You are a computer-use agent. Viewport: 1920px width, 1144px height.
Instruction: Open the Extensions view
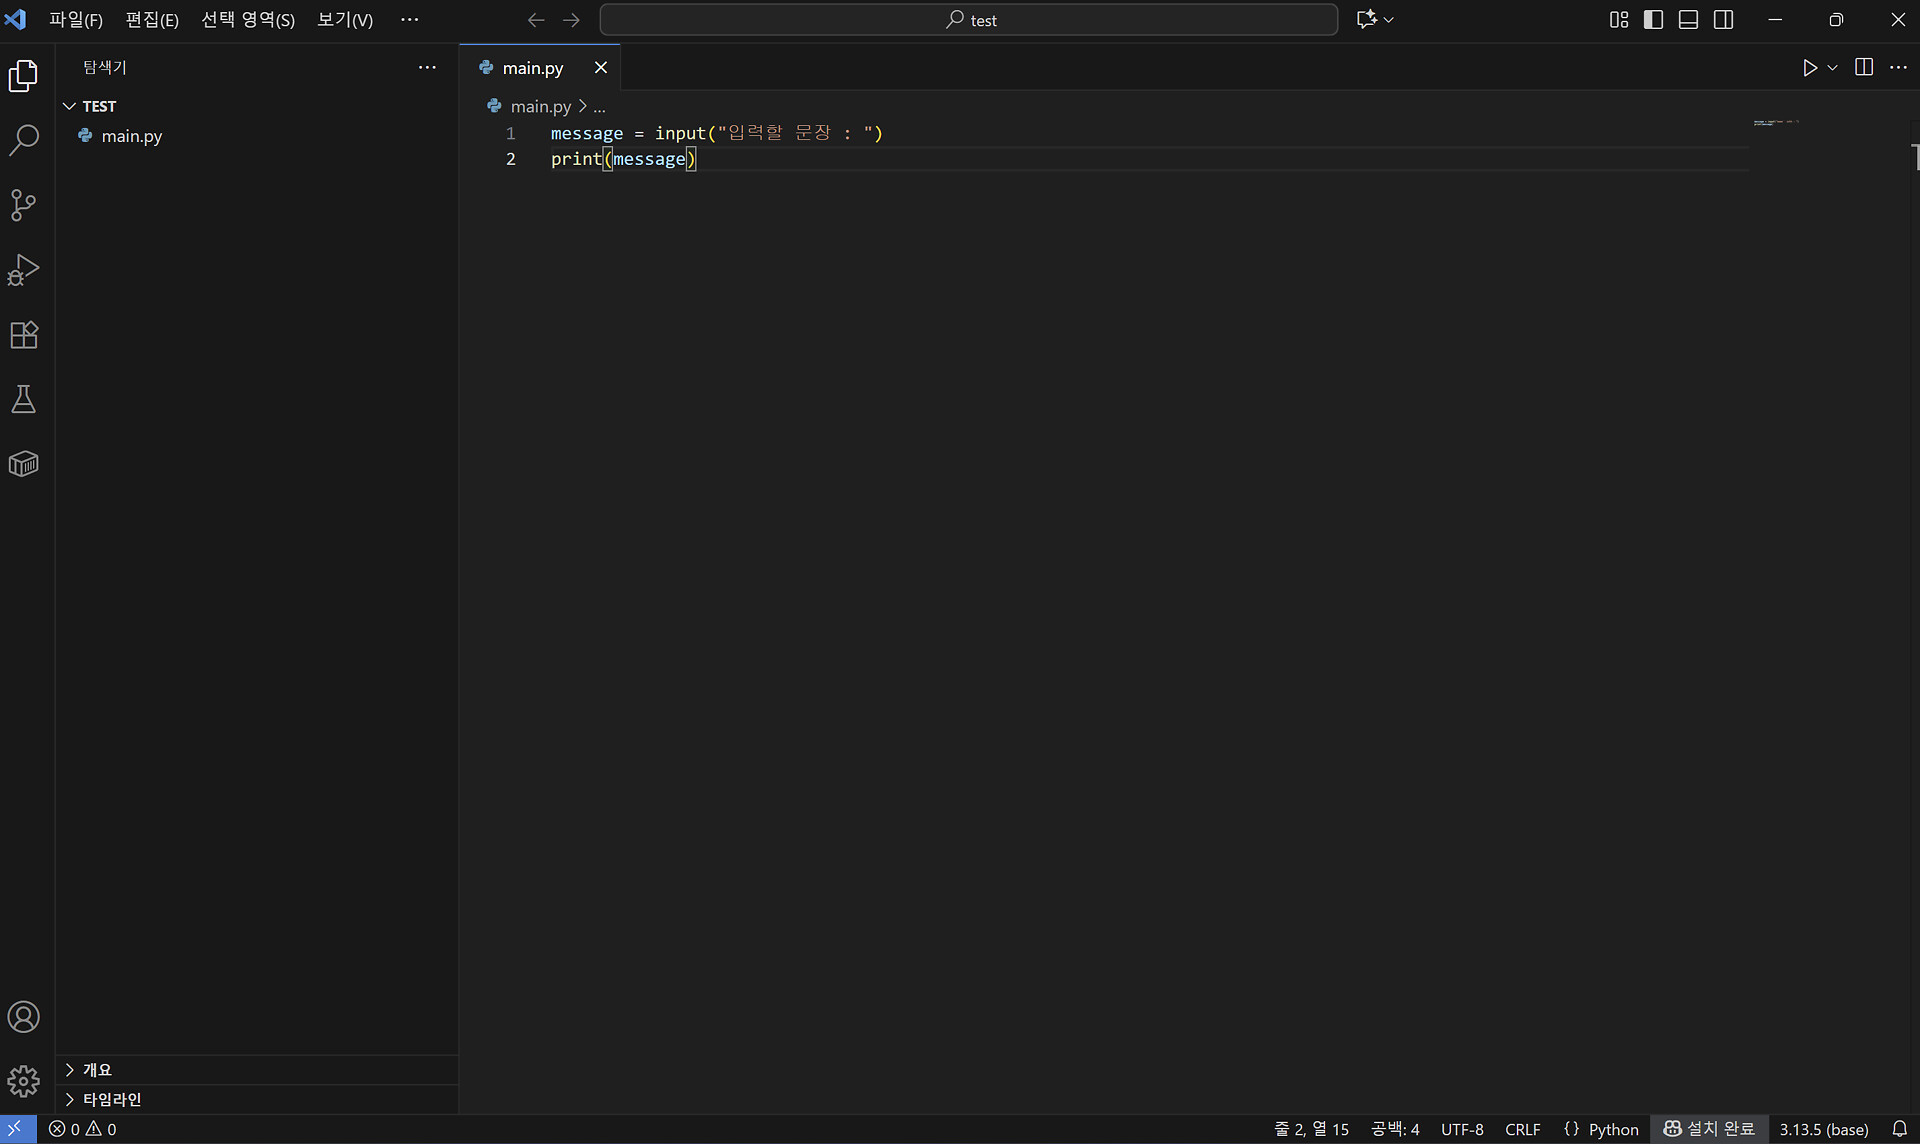click(x=23, y=335)
